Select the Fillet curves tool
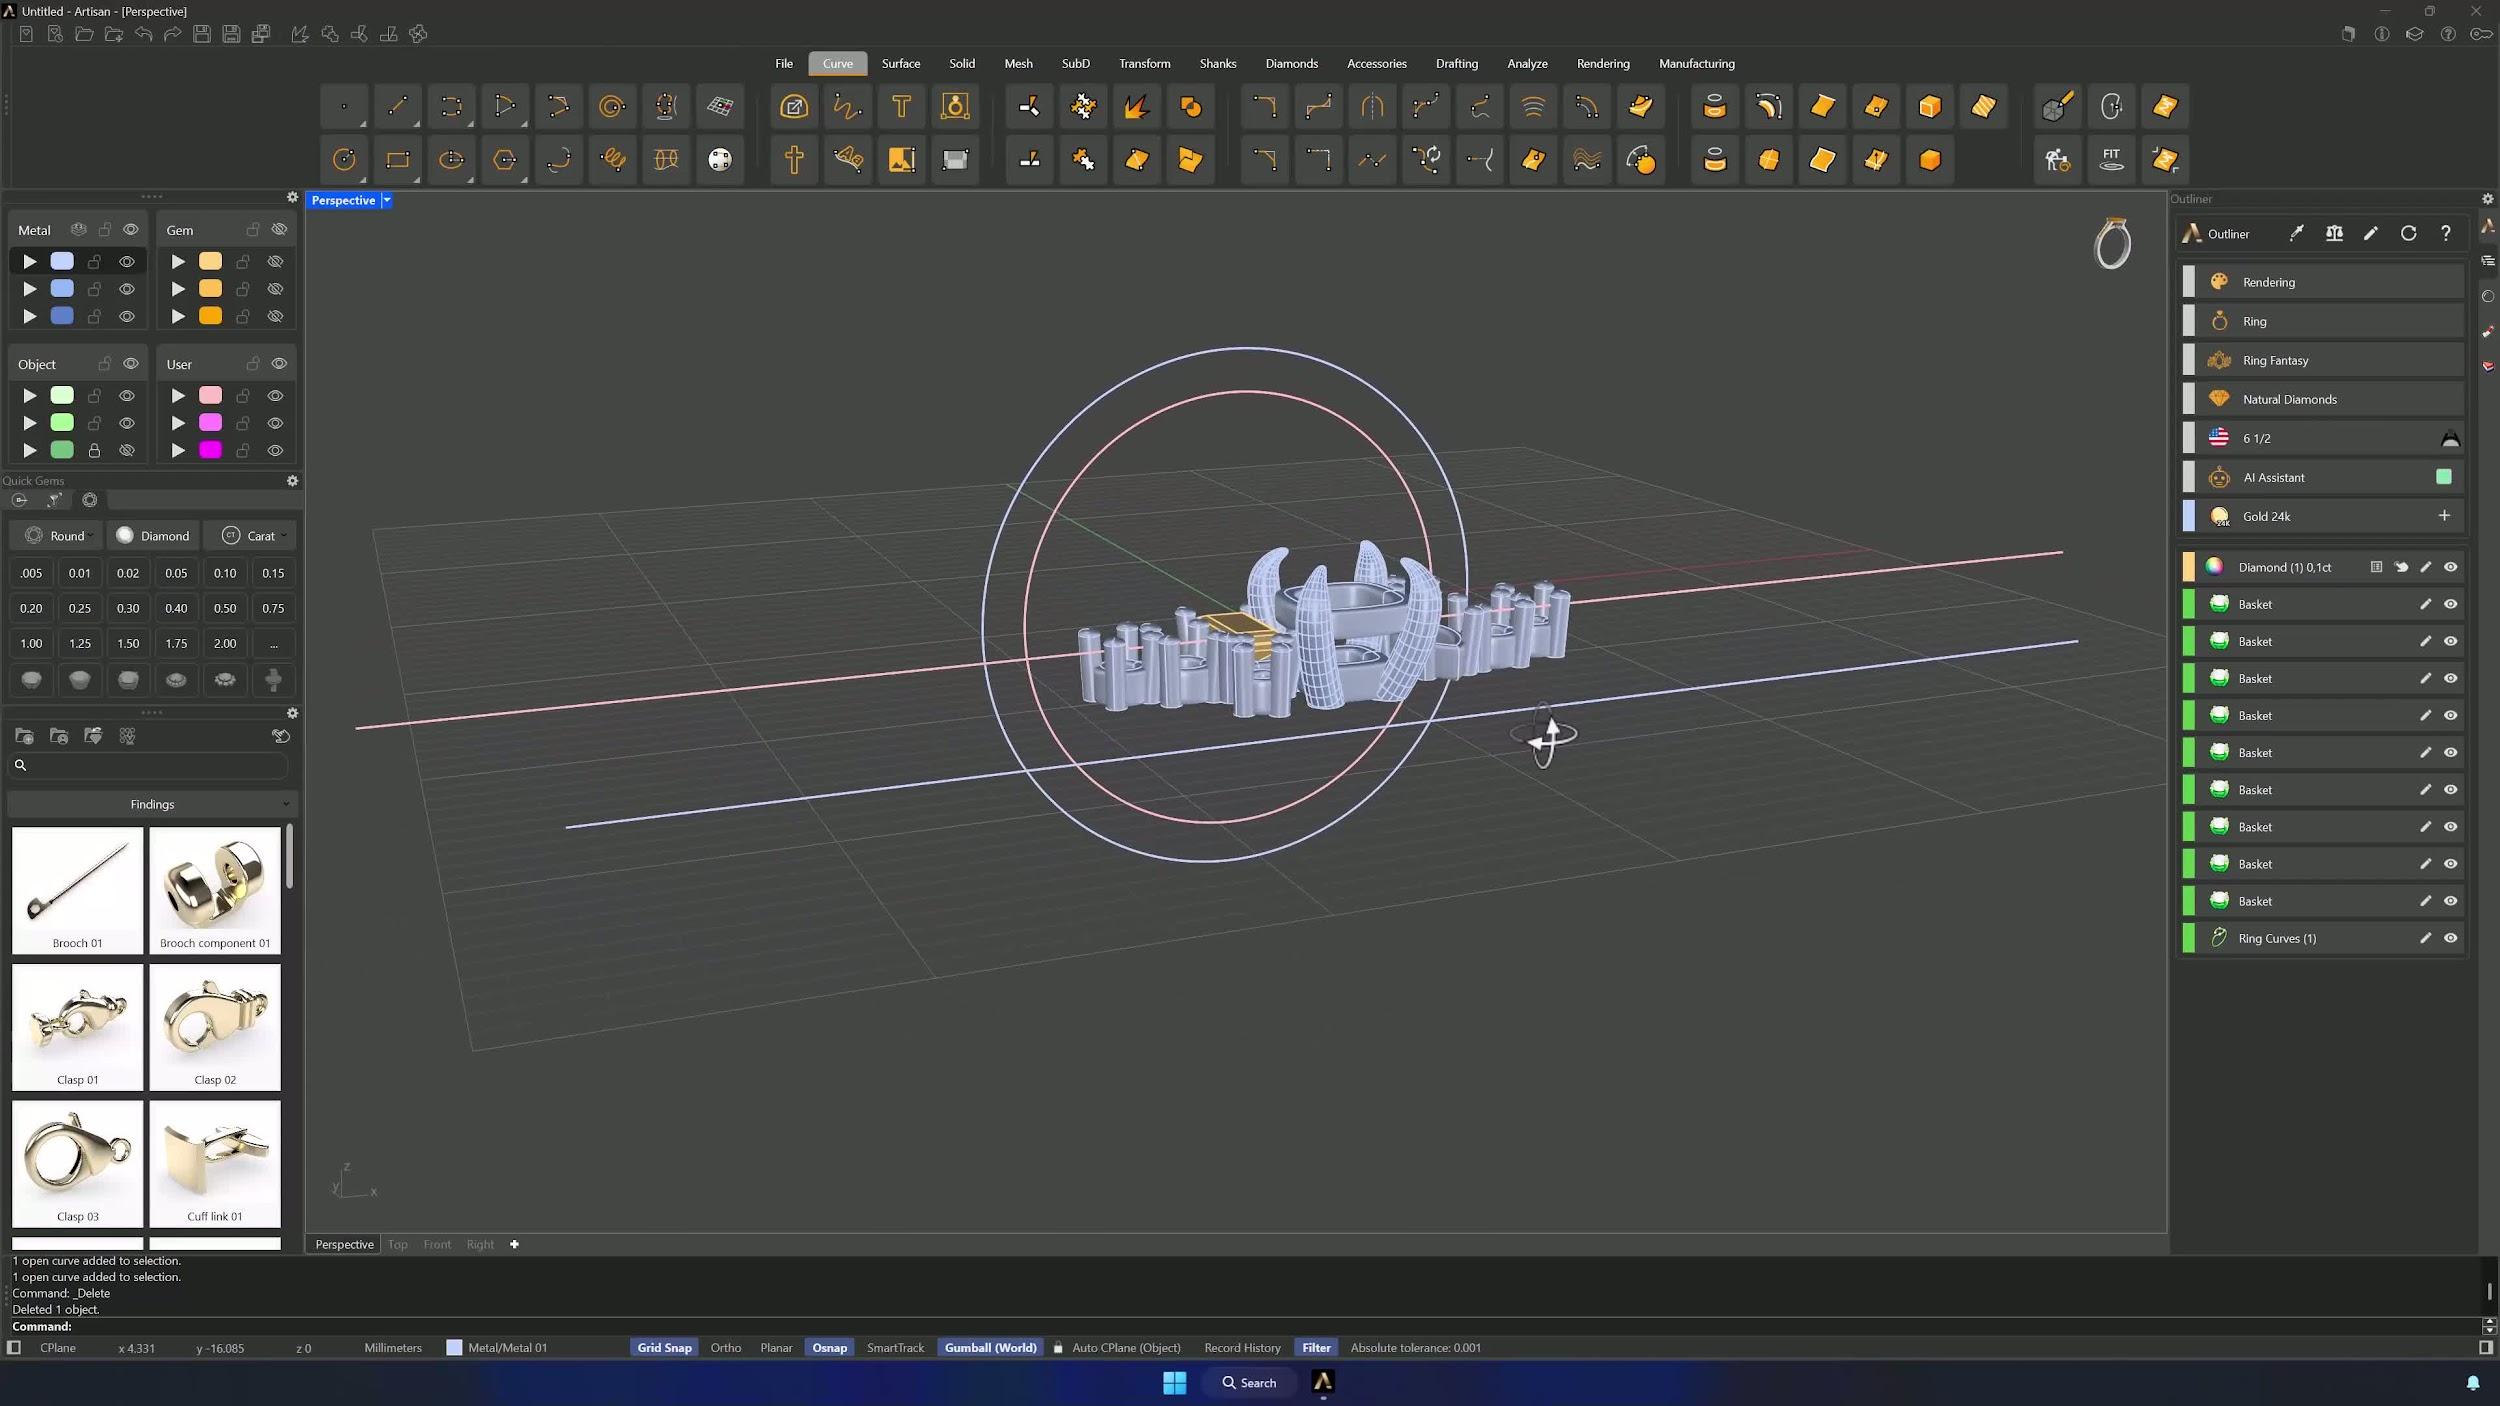 (1264, 106)
